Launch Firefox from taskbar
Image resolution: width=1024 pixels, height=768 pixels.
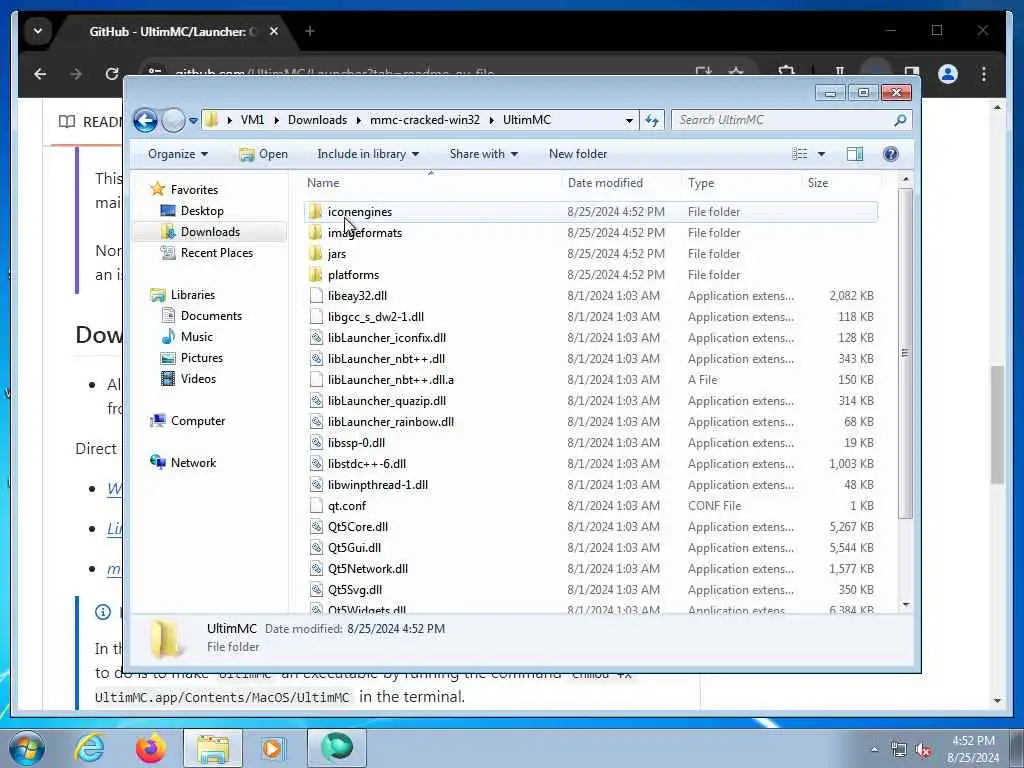click(x=150, y=748)
